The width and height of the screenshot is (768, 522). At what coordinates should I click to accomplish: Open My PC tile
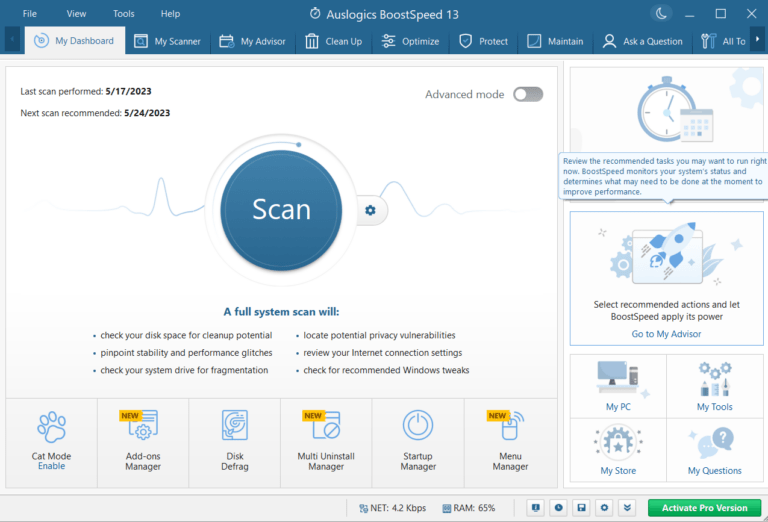[618, 387]
